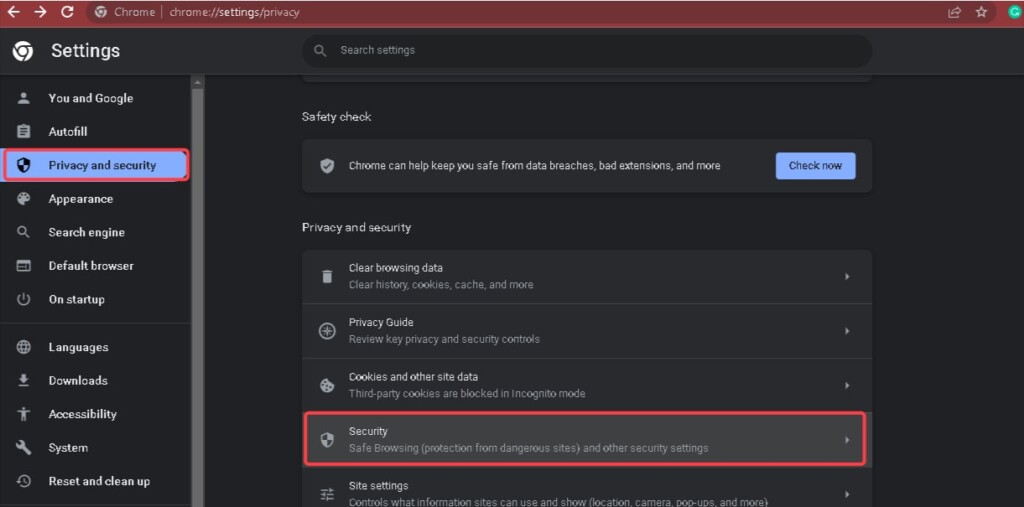Open the System settings section
The image size is (1024, 507).
[x=95, y=448]
